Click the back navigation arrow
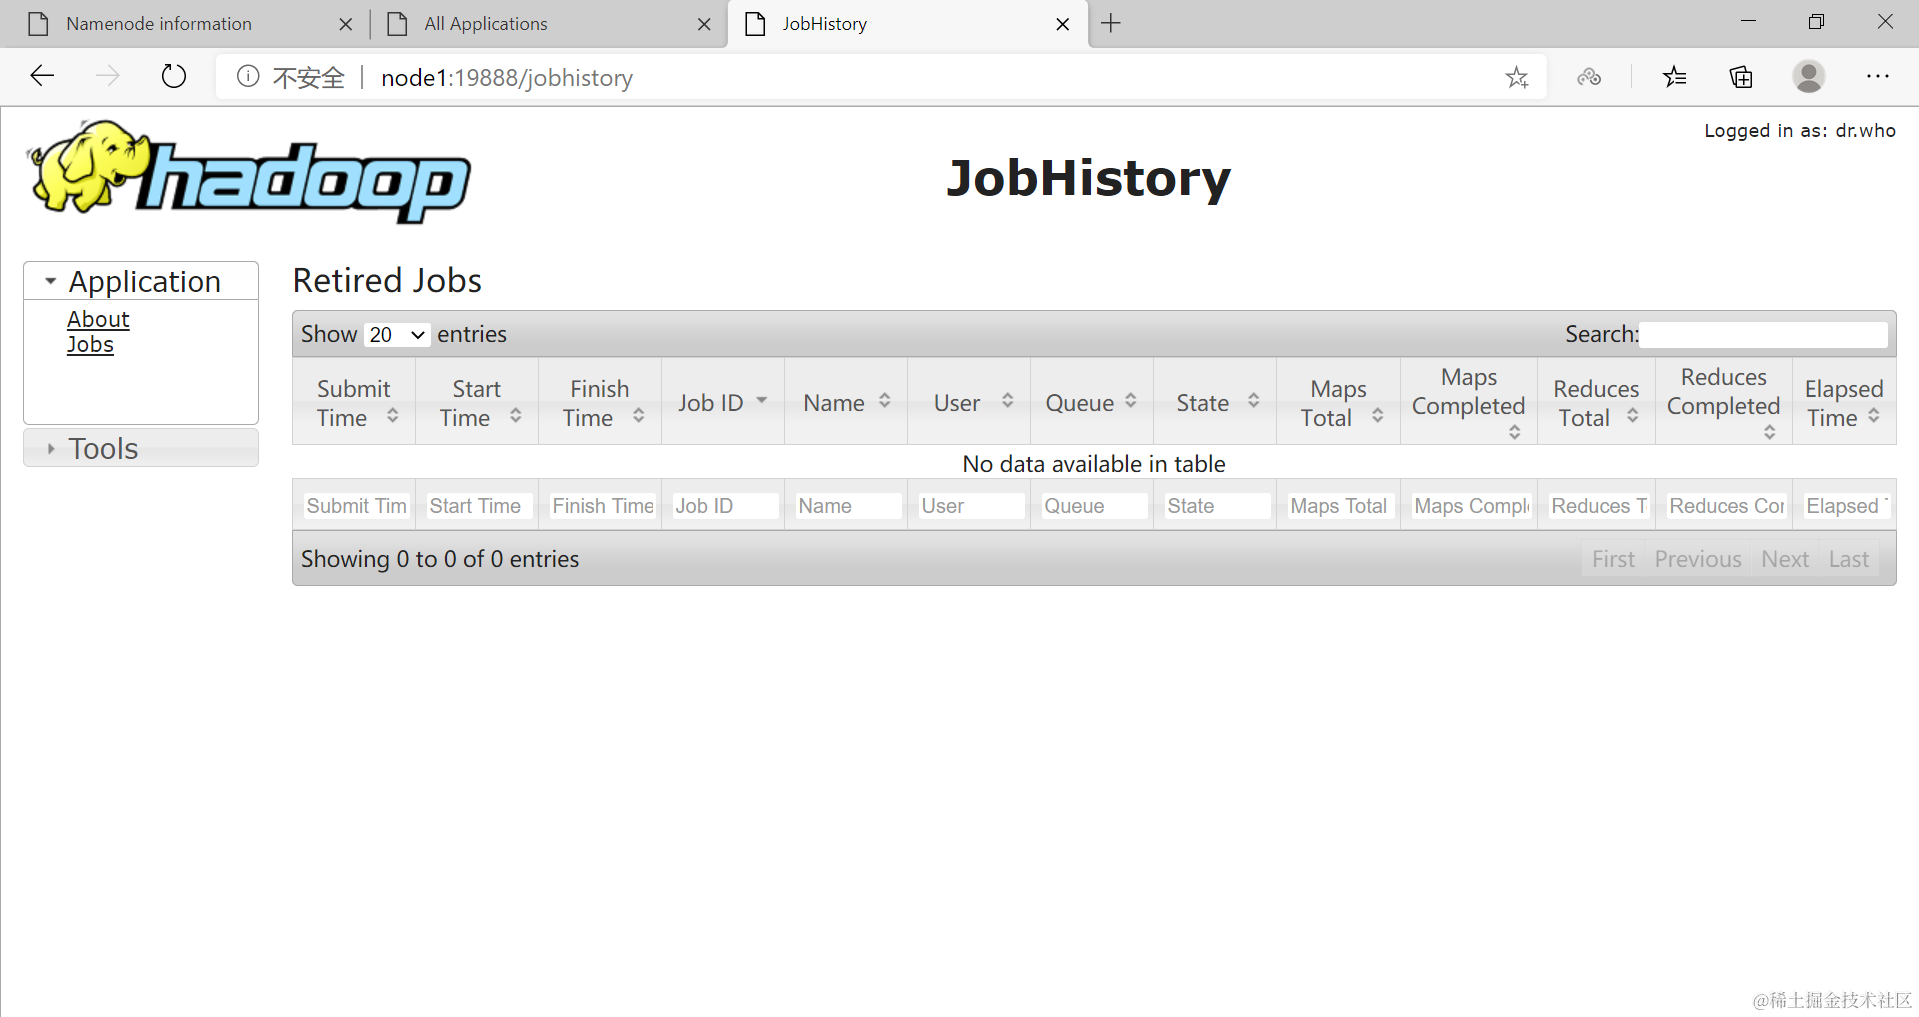1919x1017 pixels. pyautogui.click(x=41, y=75)
